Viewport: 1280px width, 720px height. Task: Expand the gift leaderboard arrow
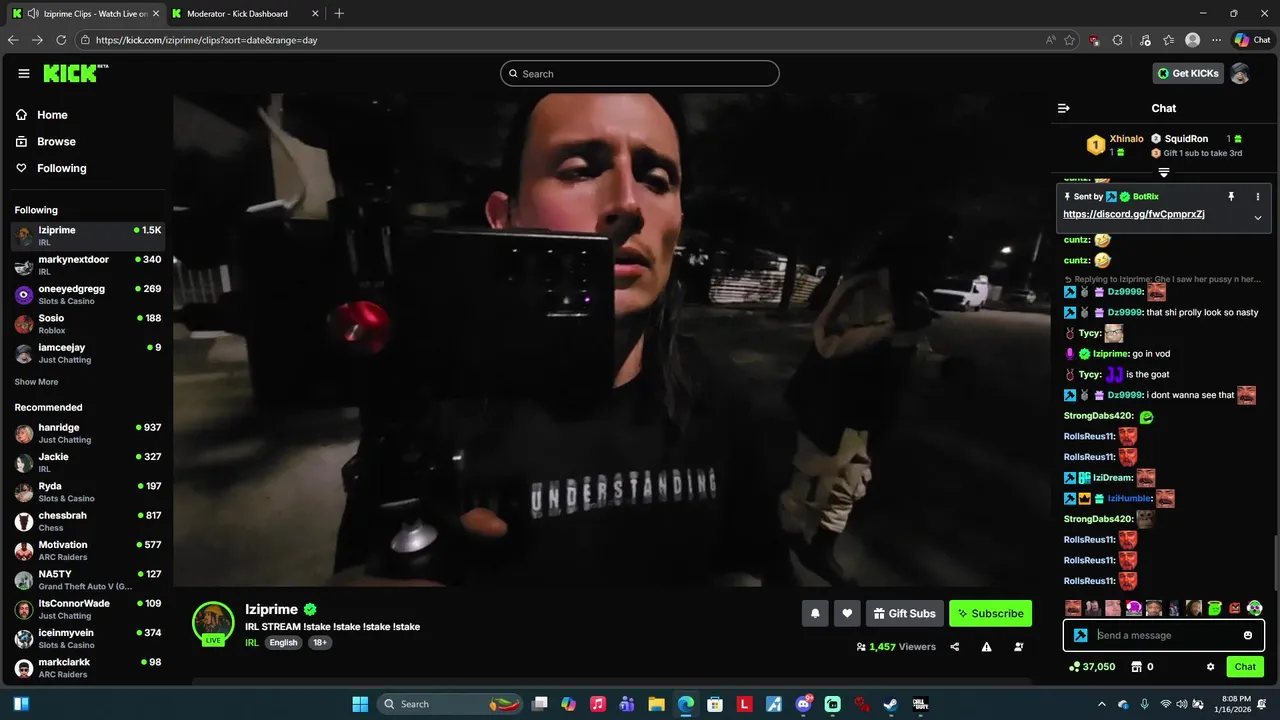coord(1164,172)
